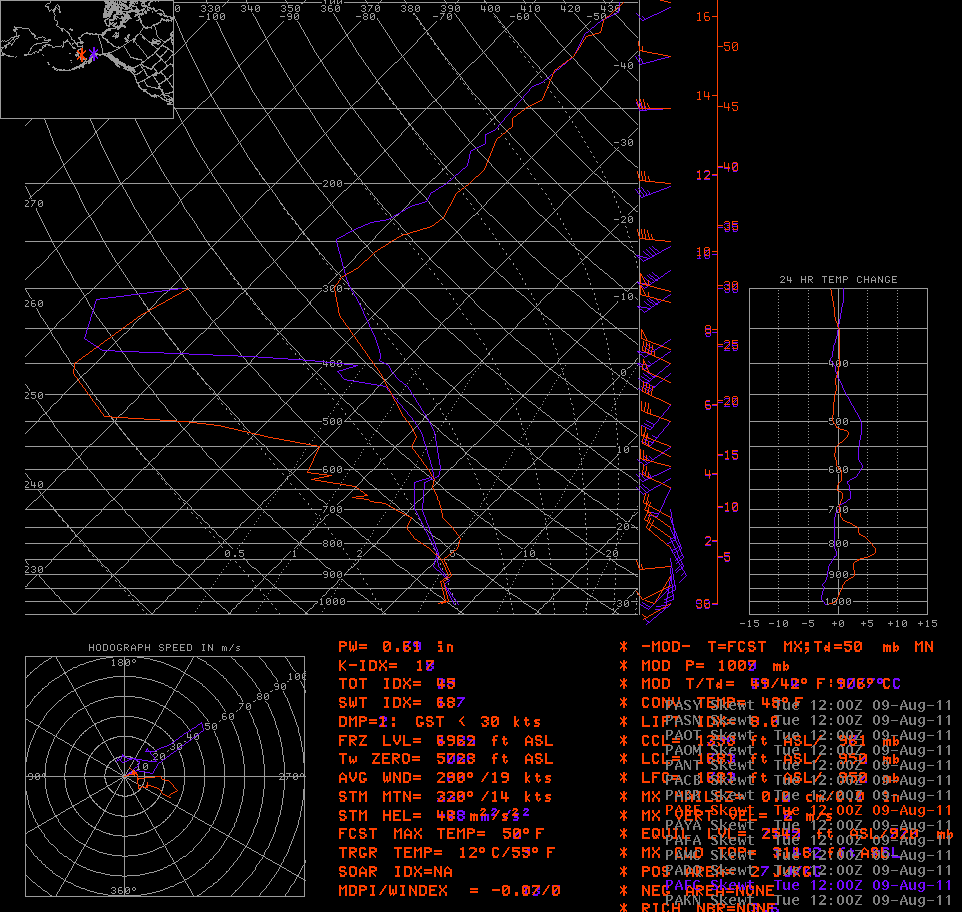Select the PAYA Skewt sounding entry
Screen dimensions: 962x912
tap(808, 825)
